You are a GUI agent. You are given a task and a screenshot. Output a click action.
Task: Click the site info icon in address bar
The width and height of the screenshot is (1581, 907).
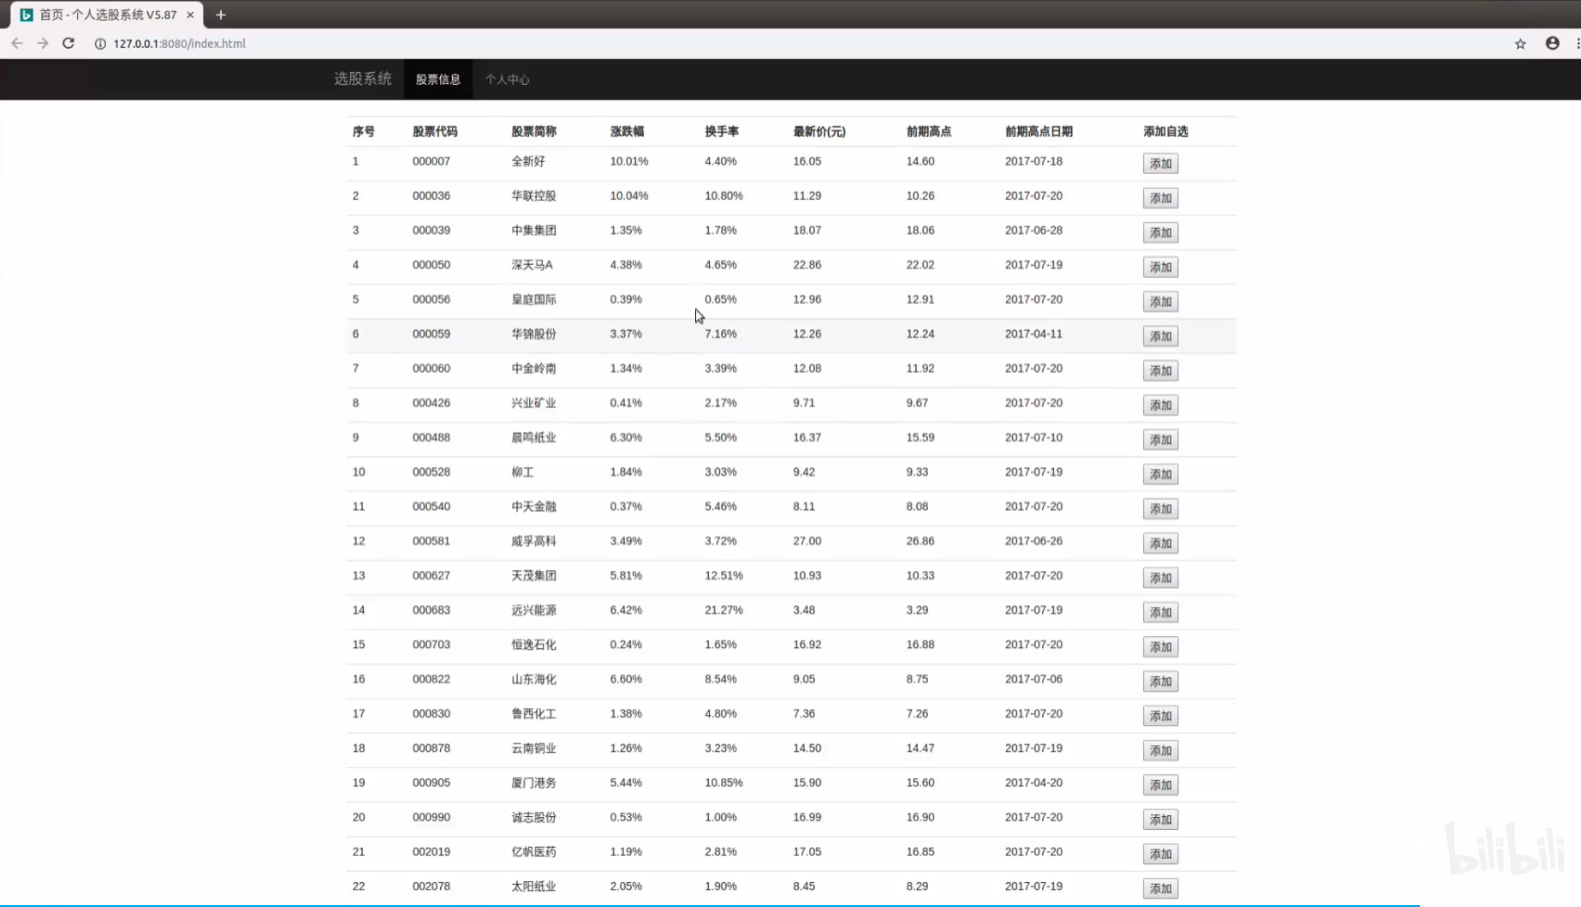click(x=100, y=44)
